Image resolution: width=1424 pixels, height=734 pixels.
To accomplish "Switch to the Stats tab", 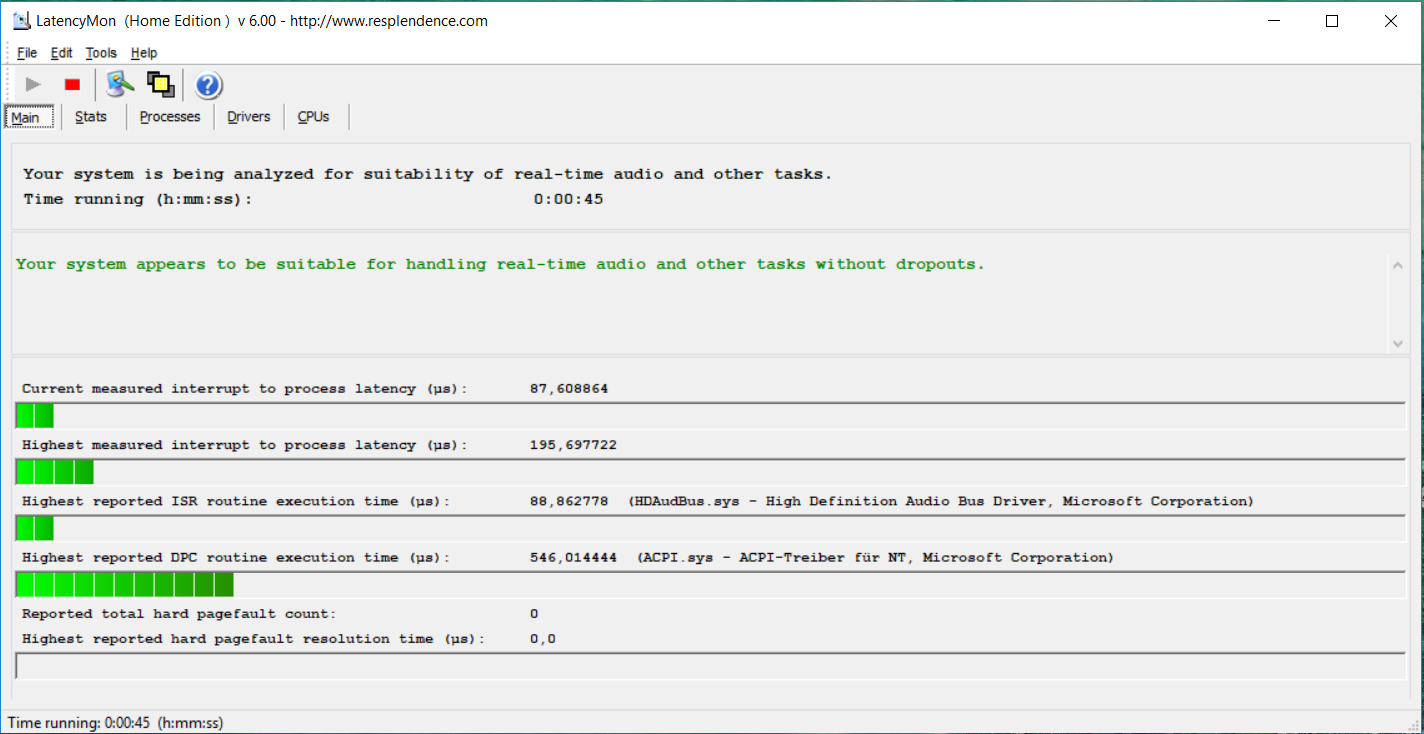I will 91,117.
